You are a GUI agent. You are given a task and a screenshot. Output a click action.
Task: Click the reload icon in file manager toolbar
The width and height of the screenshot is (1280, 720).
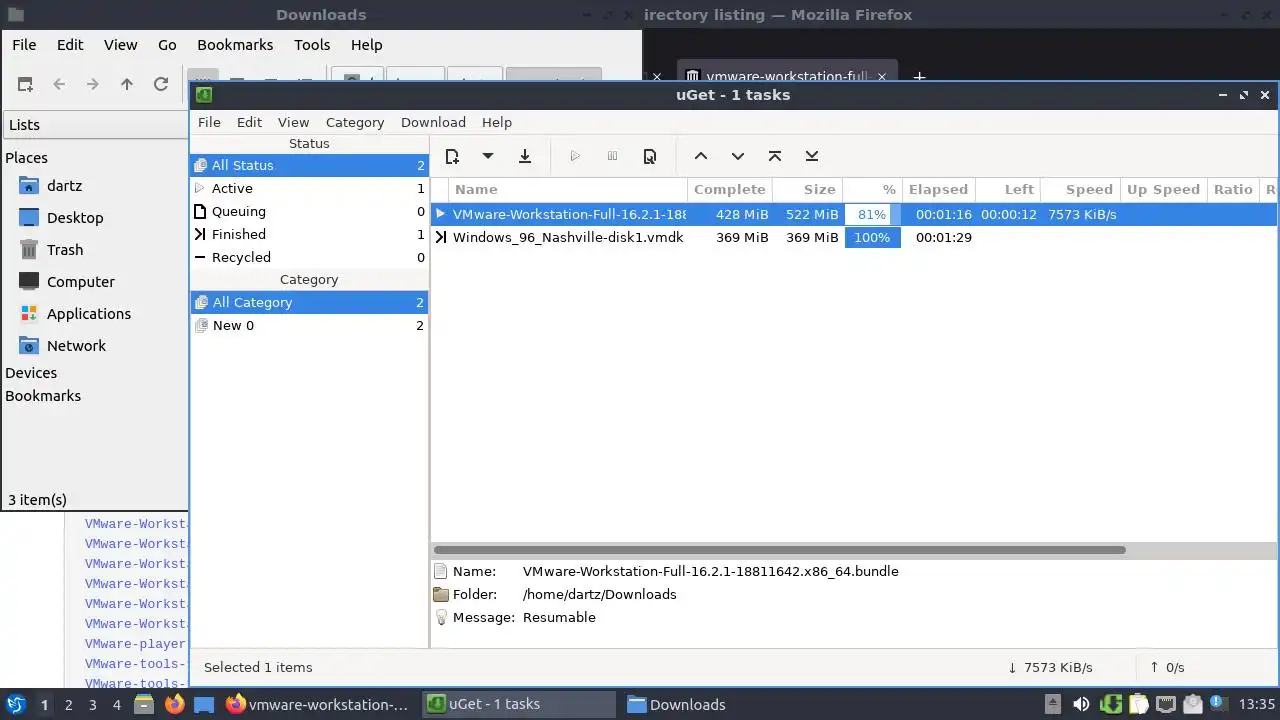click(x=160, y=84)
